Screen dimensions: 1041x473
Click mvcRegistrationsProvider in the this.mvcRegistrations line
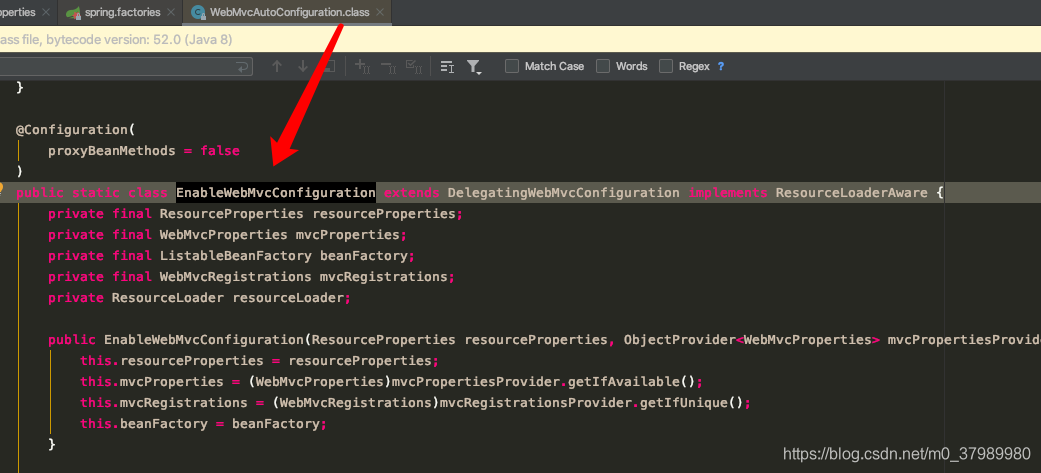[535, 403]
